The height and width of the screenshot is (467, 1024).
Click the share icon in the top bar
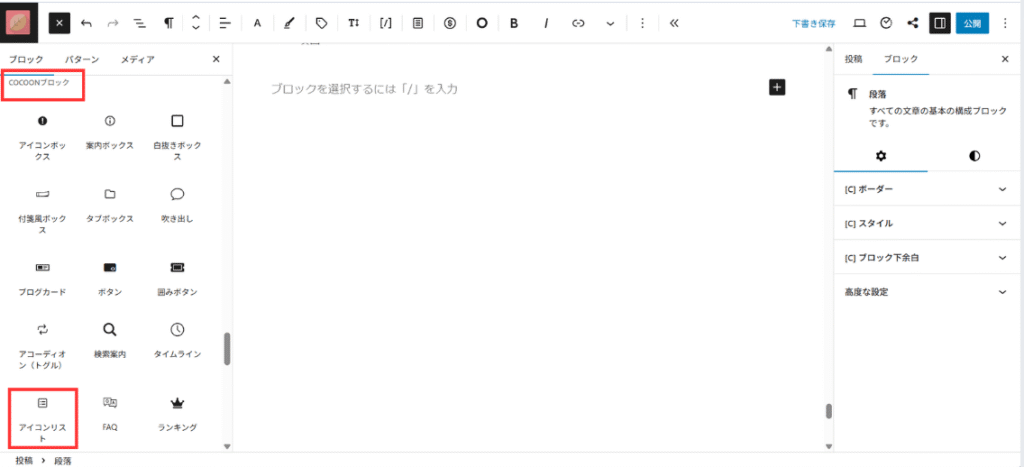(x=913, y=23)
